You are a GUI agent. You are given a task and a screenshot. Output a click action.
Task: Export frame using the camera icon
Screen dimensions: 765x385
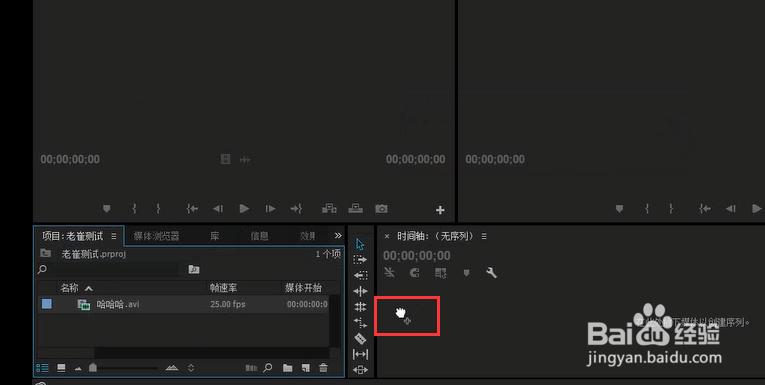(381, 209)
